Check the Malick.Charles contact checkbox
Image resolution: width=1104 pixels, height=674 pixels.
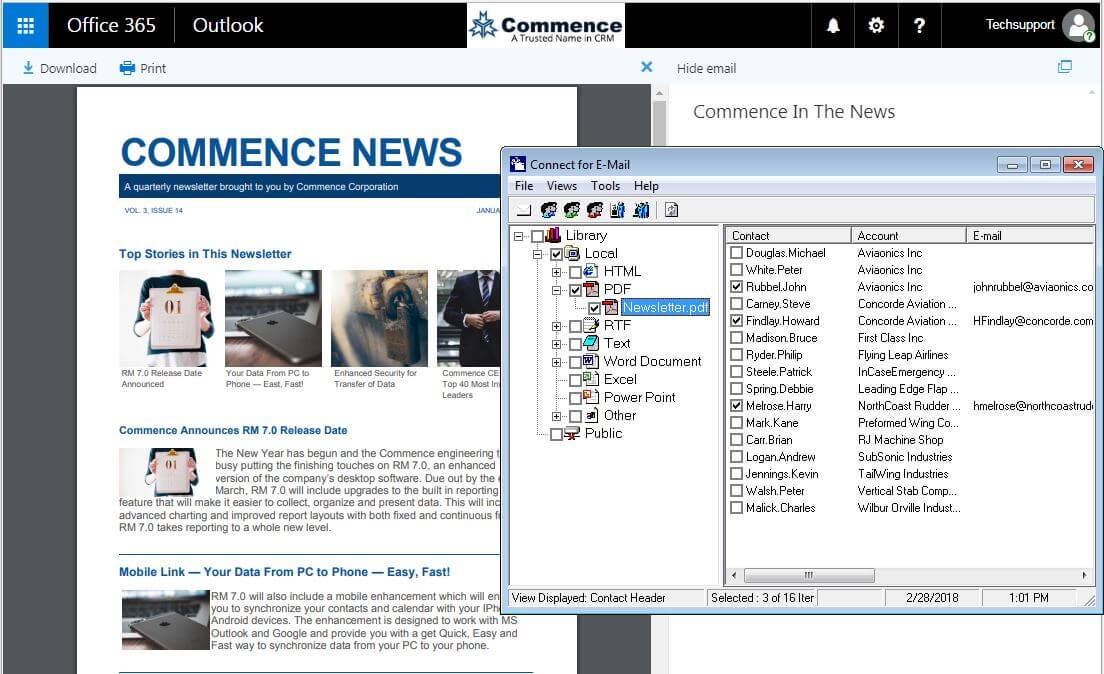(x=736, y=508)
